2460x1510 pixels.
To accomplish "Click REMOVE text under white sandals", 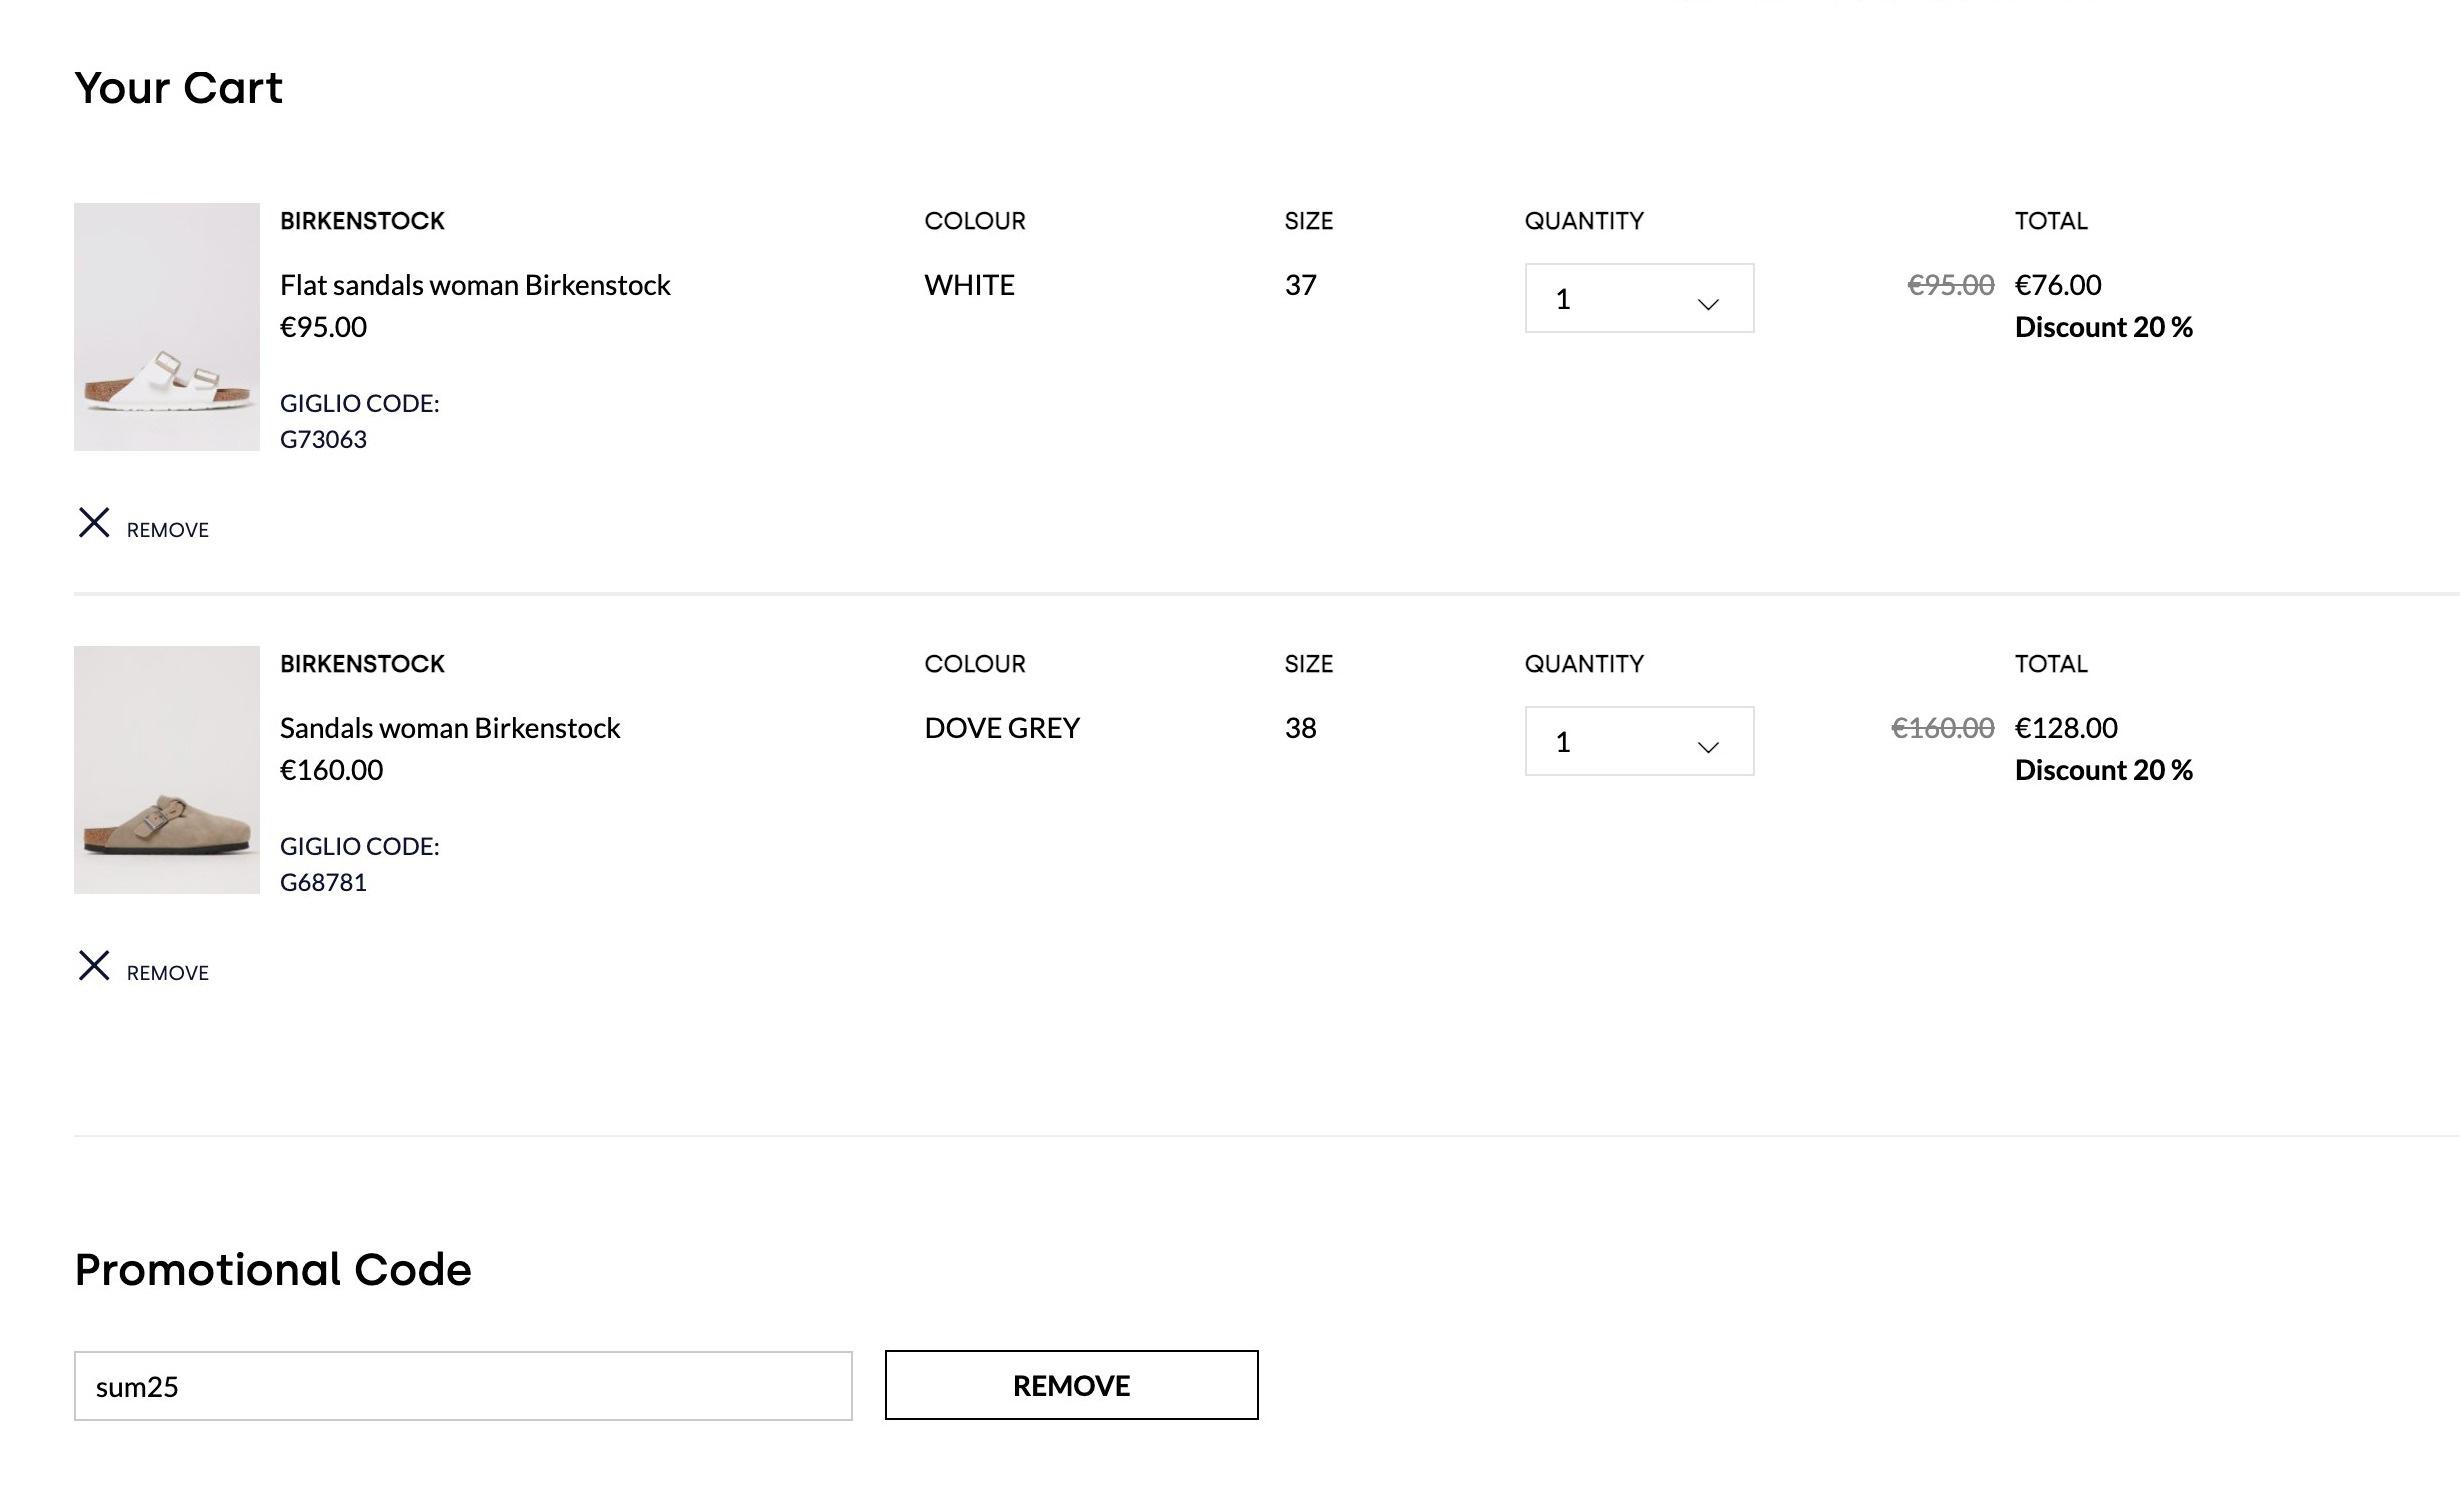I will pos(168,530).
